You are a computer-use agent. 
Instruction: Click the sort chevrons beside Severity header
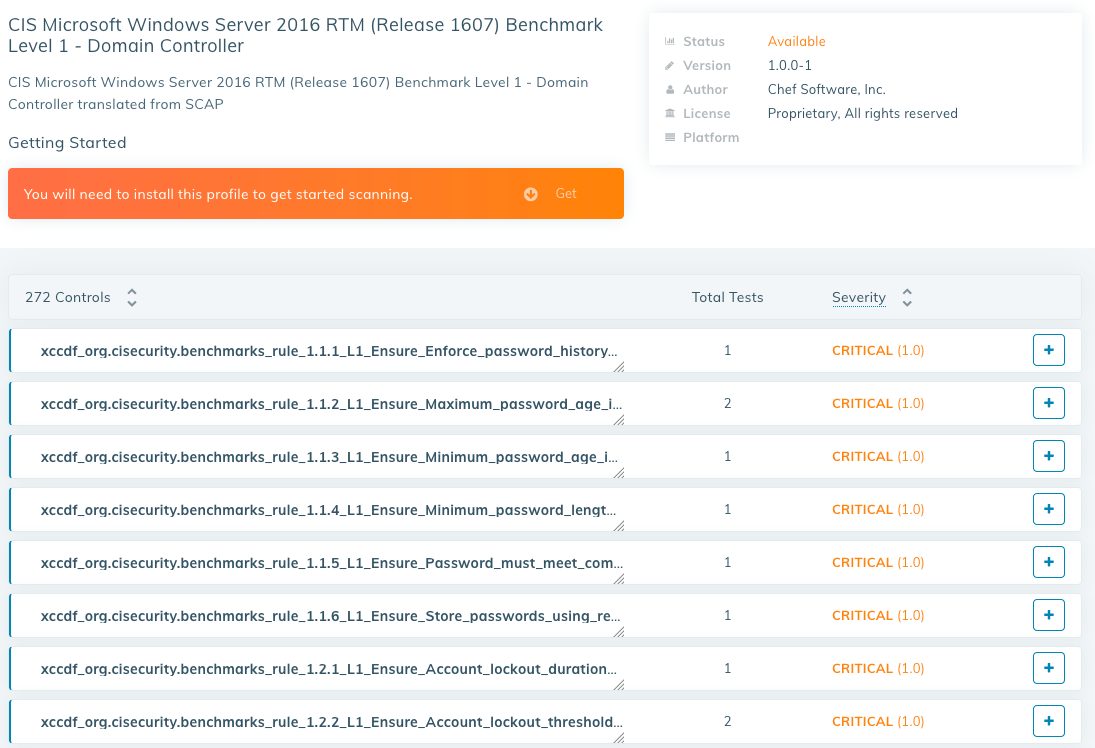[x=906, y=297]
